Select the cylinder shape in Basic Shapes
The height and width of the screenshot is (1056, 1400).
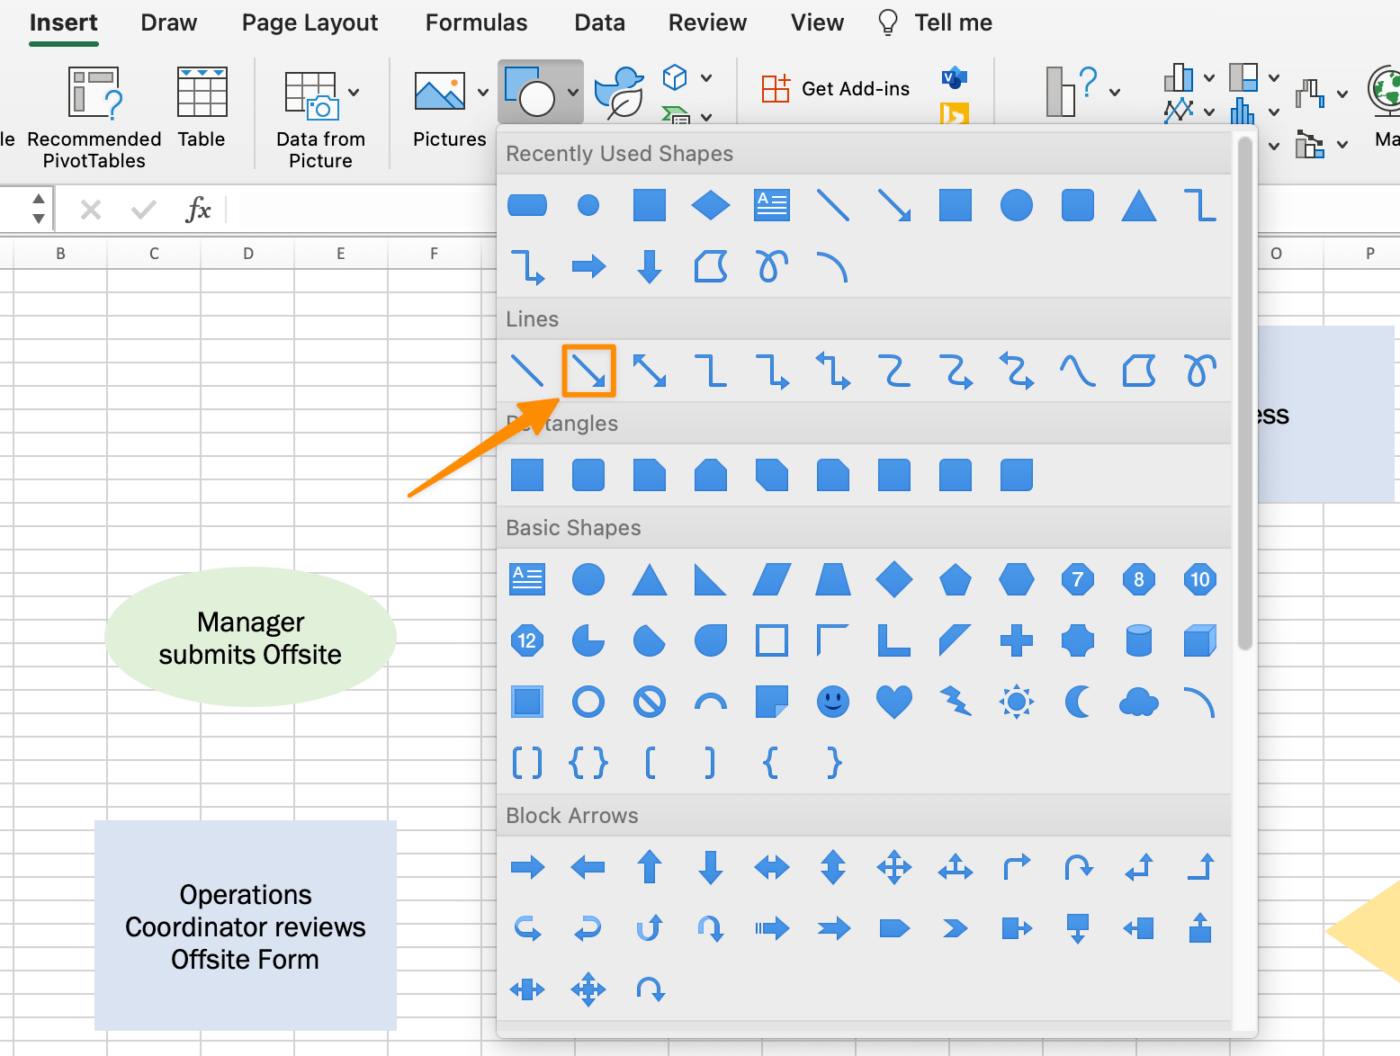[1138, 641]
